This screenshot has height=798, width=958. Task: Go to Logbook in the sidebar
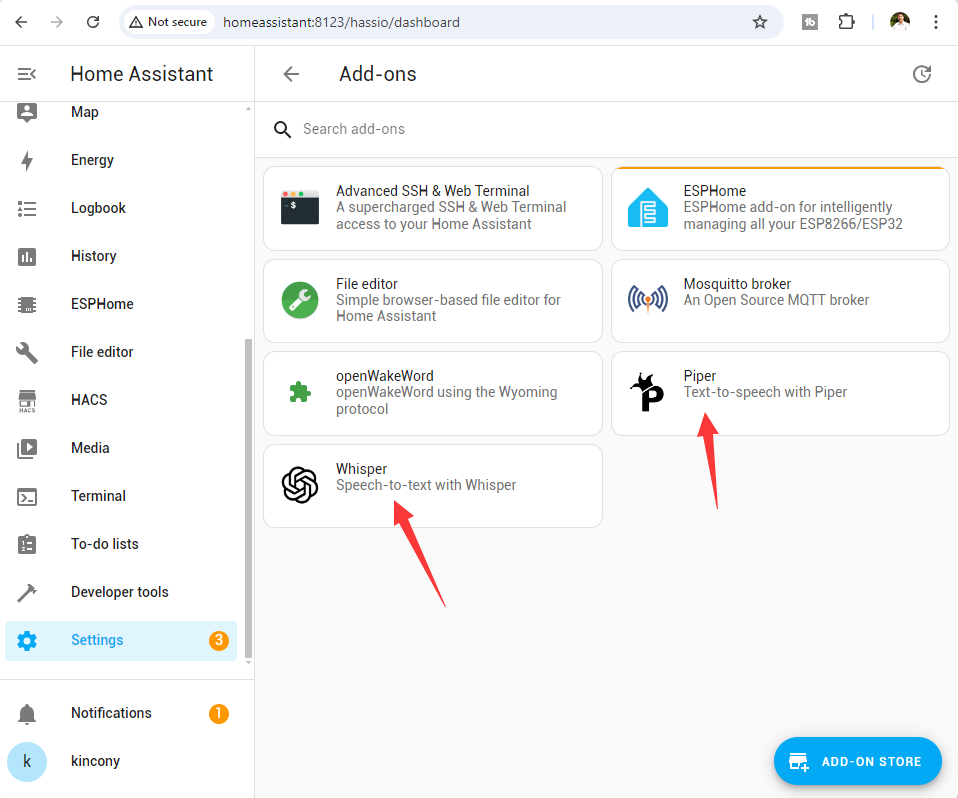(x=98, y=208)
